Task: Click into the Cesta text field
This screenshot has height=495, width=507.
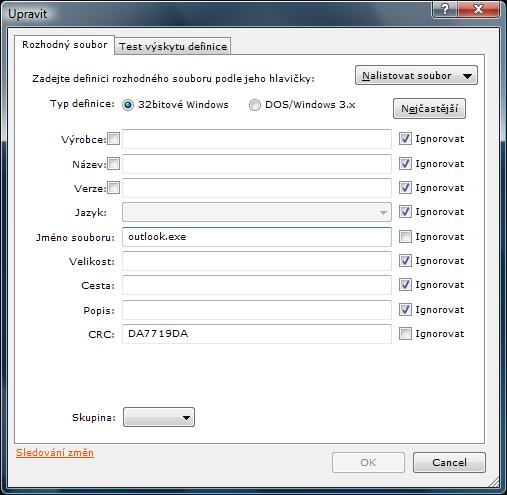Action: click(x=257, y=285)
